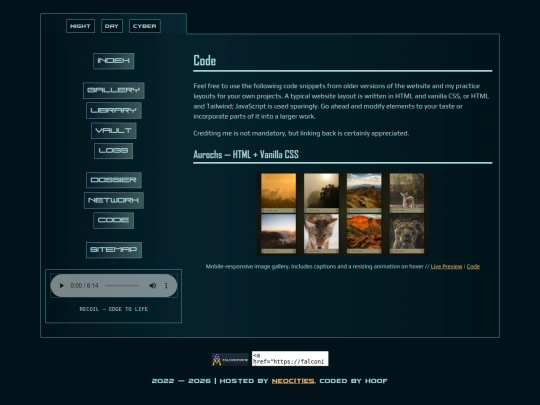
Task: Open audio player more options menu
Action: coord(166,285)
